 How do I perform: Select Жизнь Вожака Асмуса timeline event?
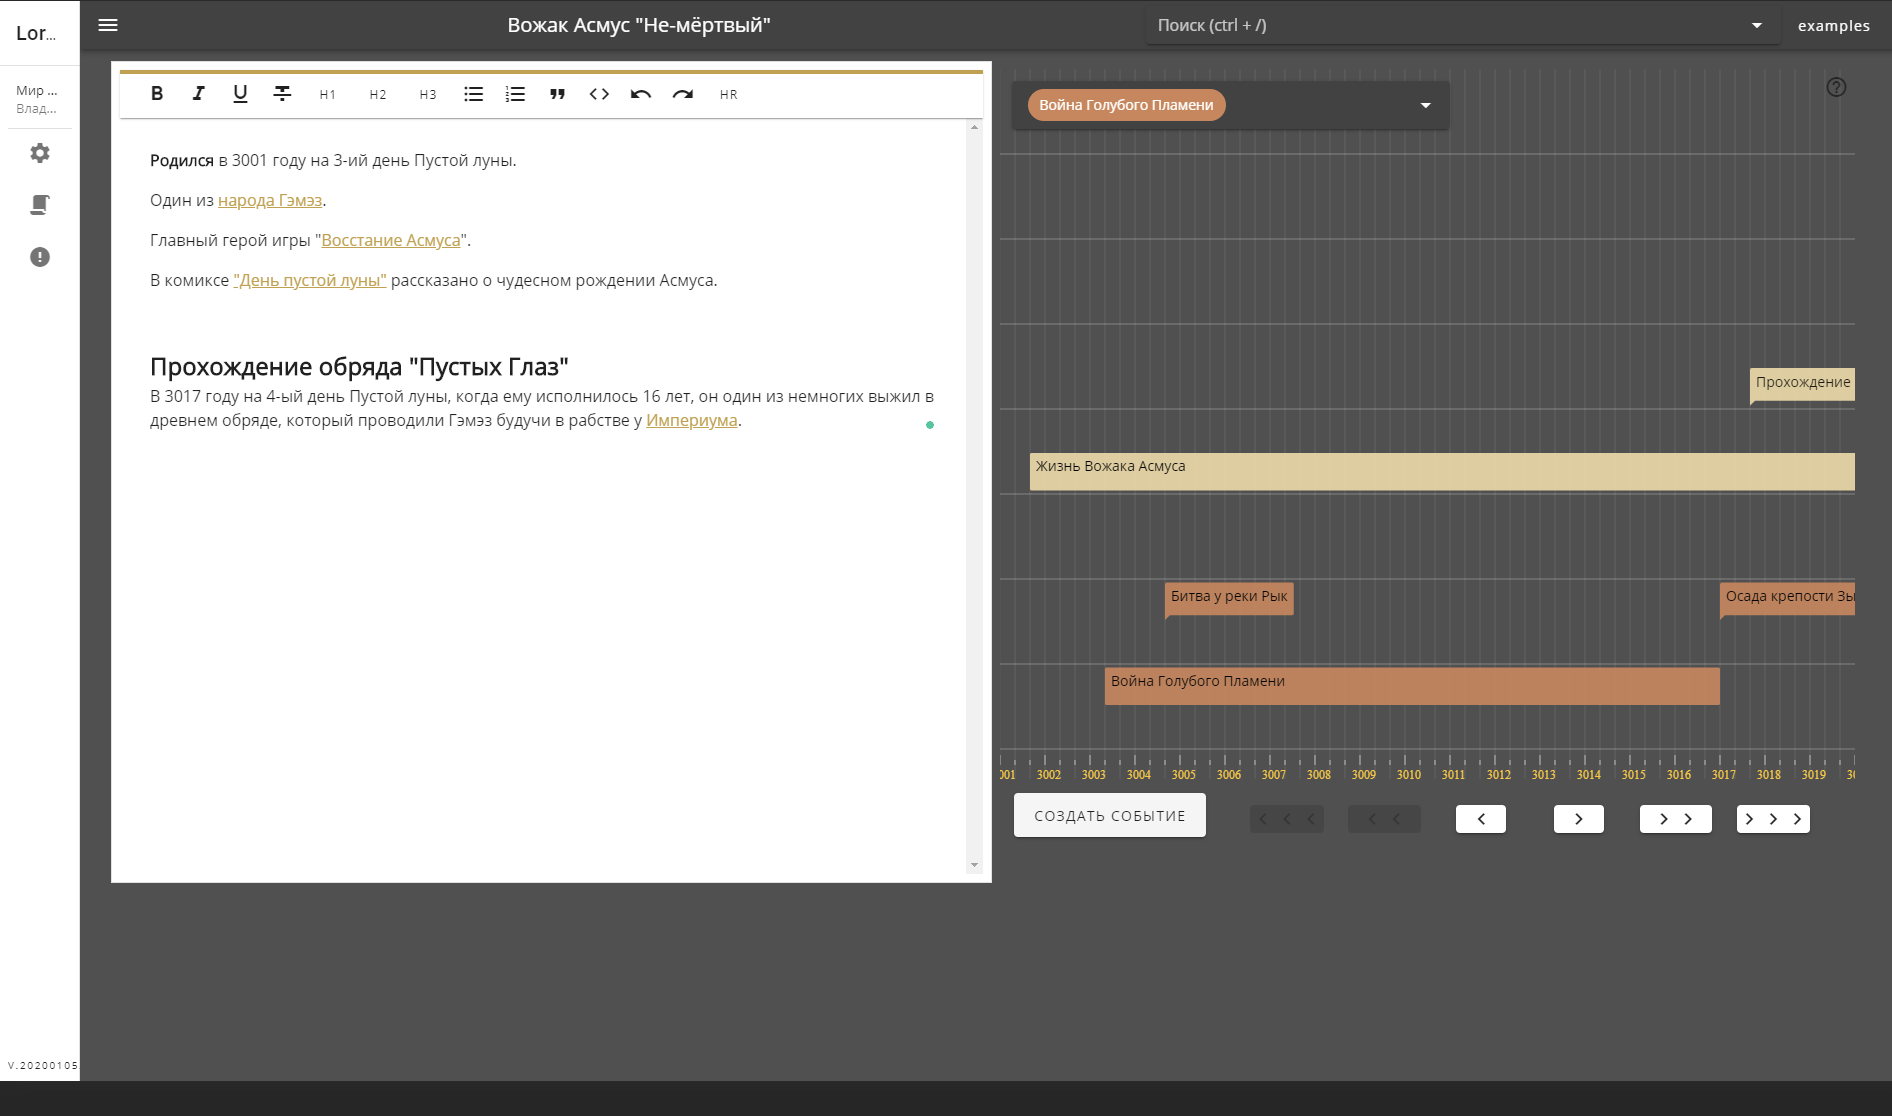(x=1442, y=471)
